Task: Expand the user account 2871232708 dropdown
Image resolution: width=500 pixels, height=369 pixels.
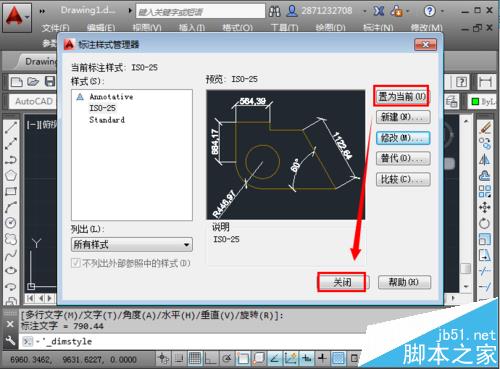Action: 364,12
